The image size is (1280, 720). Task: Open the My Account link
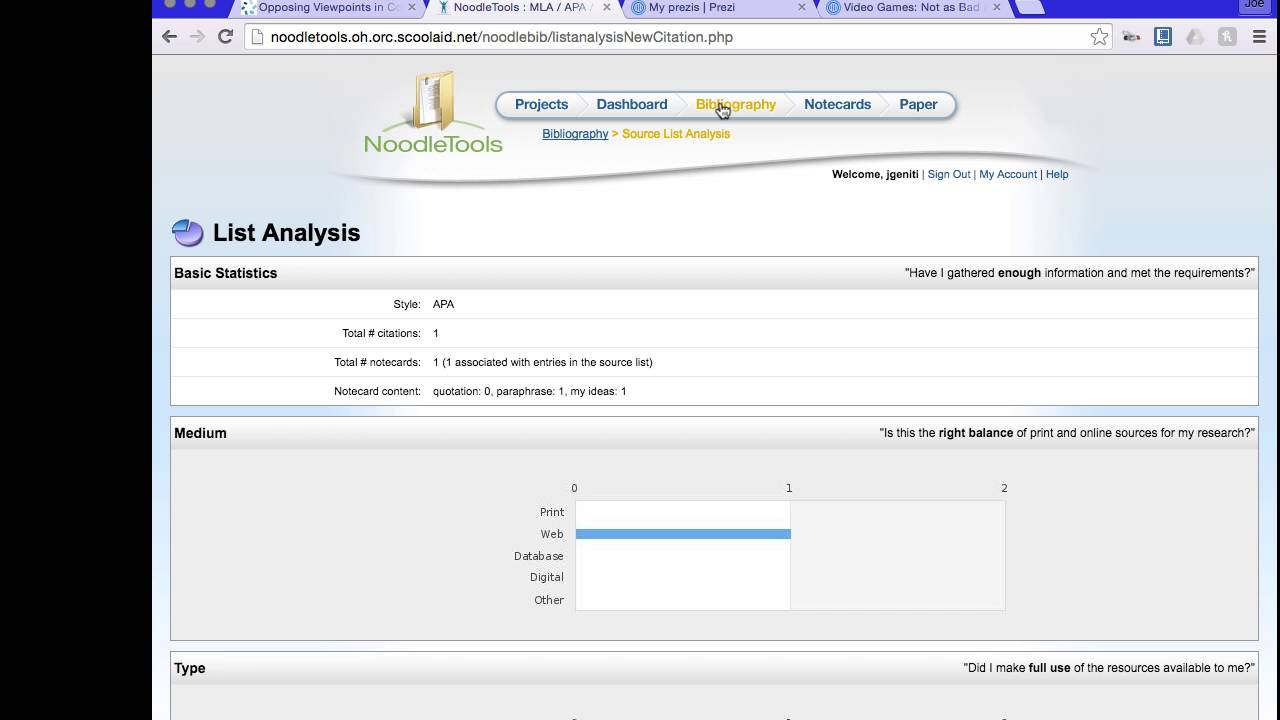tap(1008, 174)
